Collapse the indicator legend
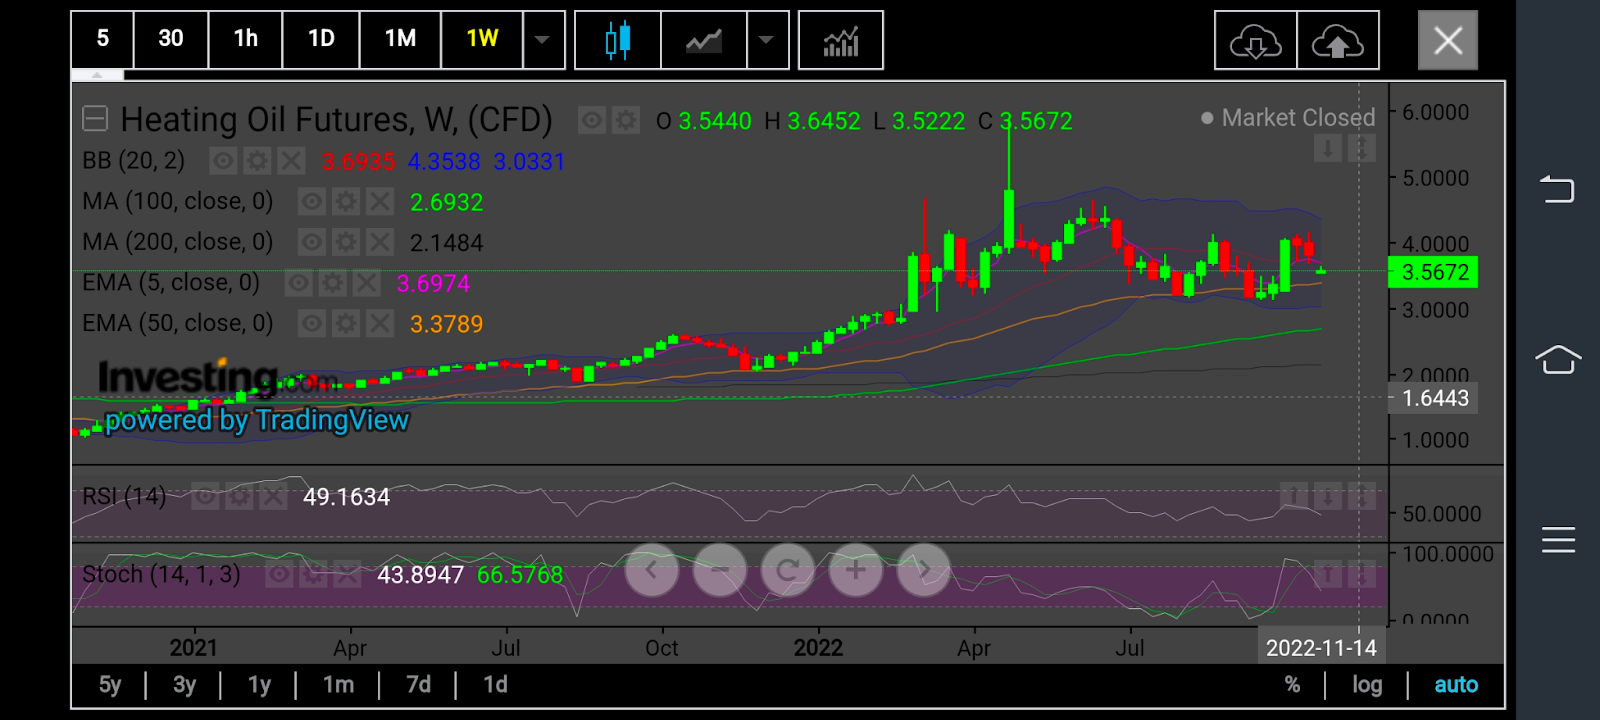 pos(95,120)
